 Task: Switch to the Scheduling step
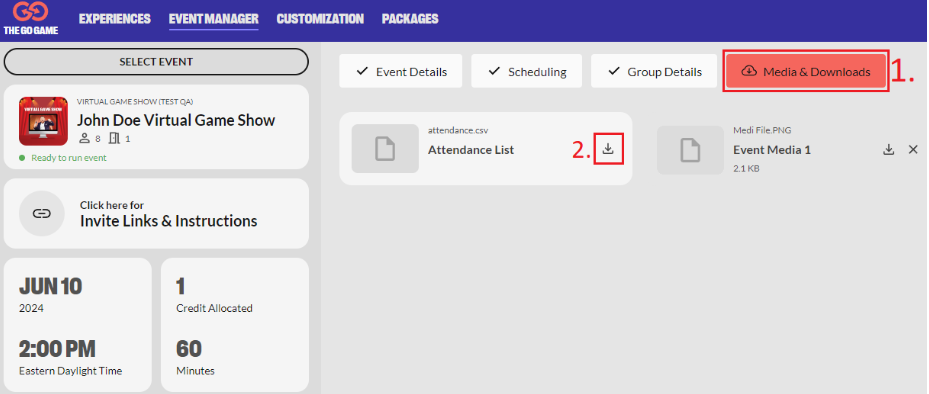point(527,72)
